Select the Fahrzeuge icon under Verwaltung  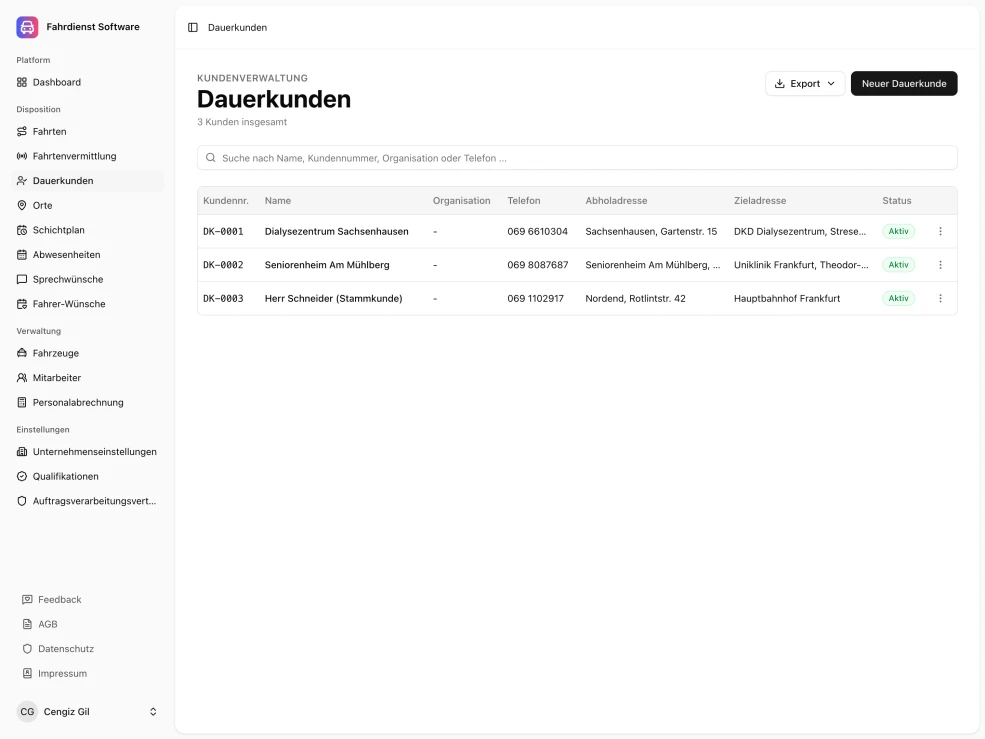click(21, 353)
